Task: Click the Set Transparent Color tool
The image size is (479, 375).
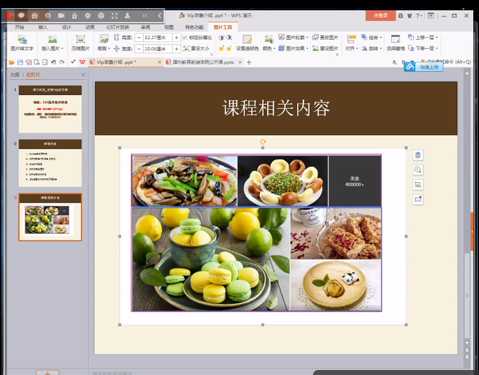Action: click(x=247, y=43)
